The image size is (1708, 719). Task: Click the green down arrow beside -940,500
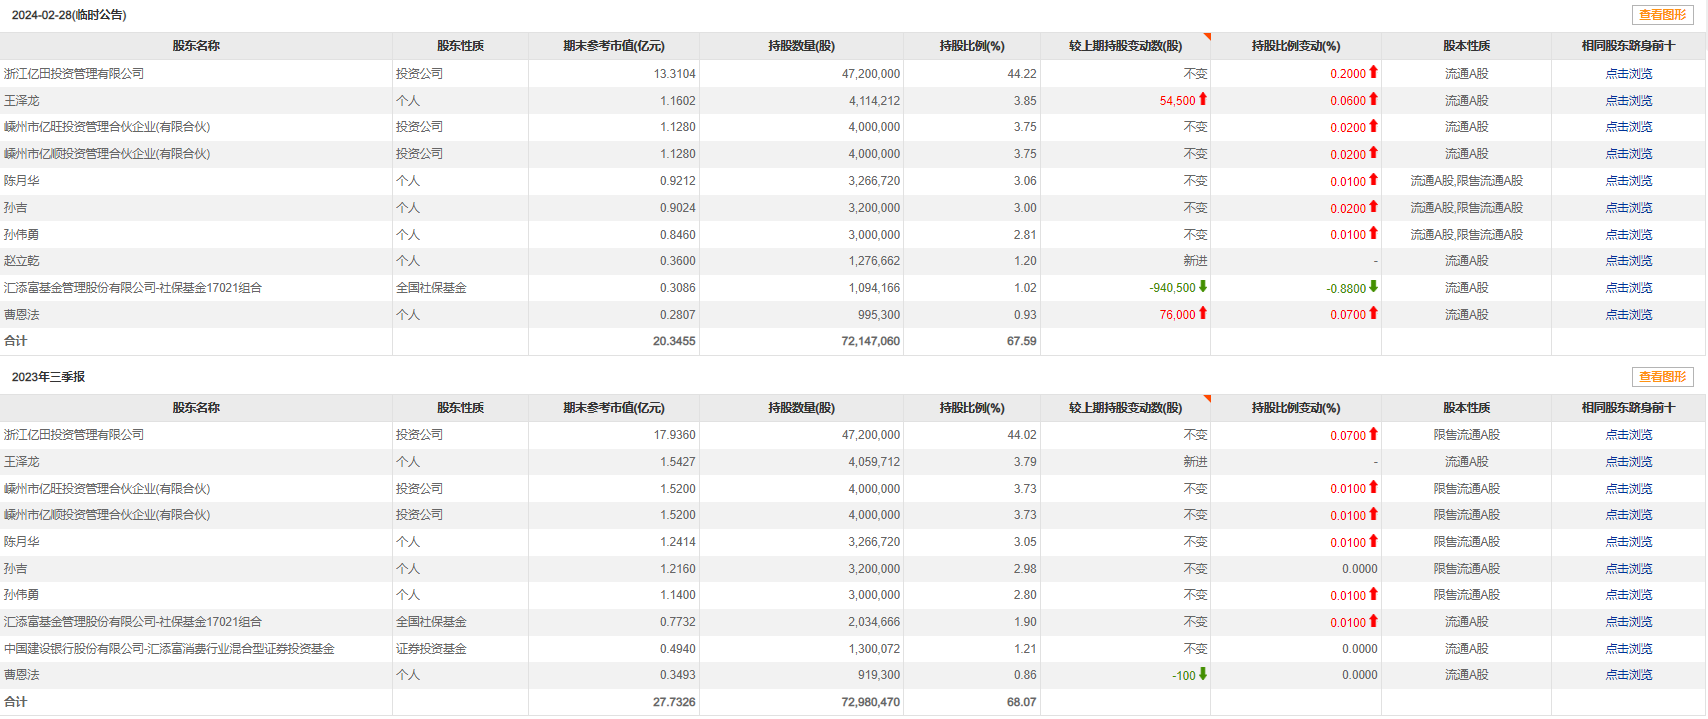point(1203,286)
